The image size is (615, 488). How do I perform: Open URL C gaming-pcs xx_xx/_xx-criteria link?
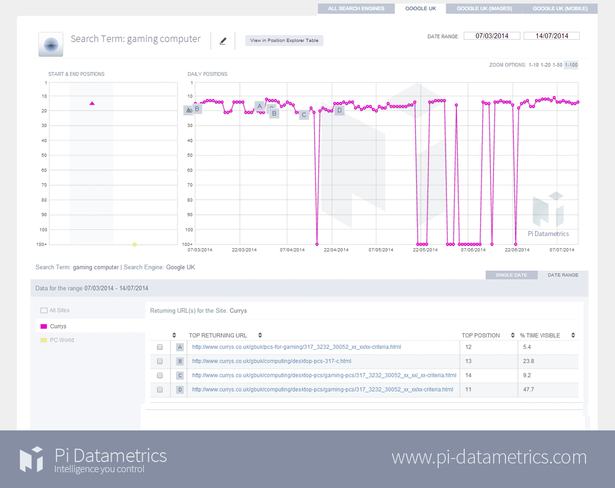pos(324,375)
